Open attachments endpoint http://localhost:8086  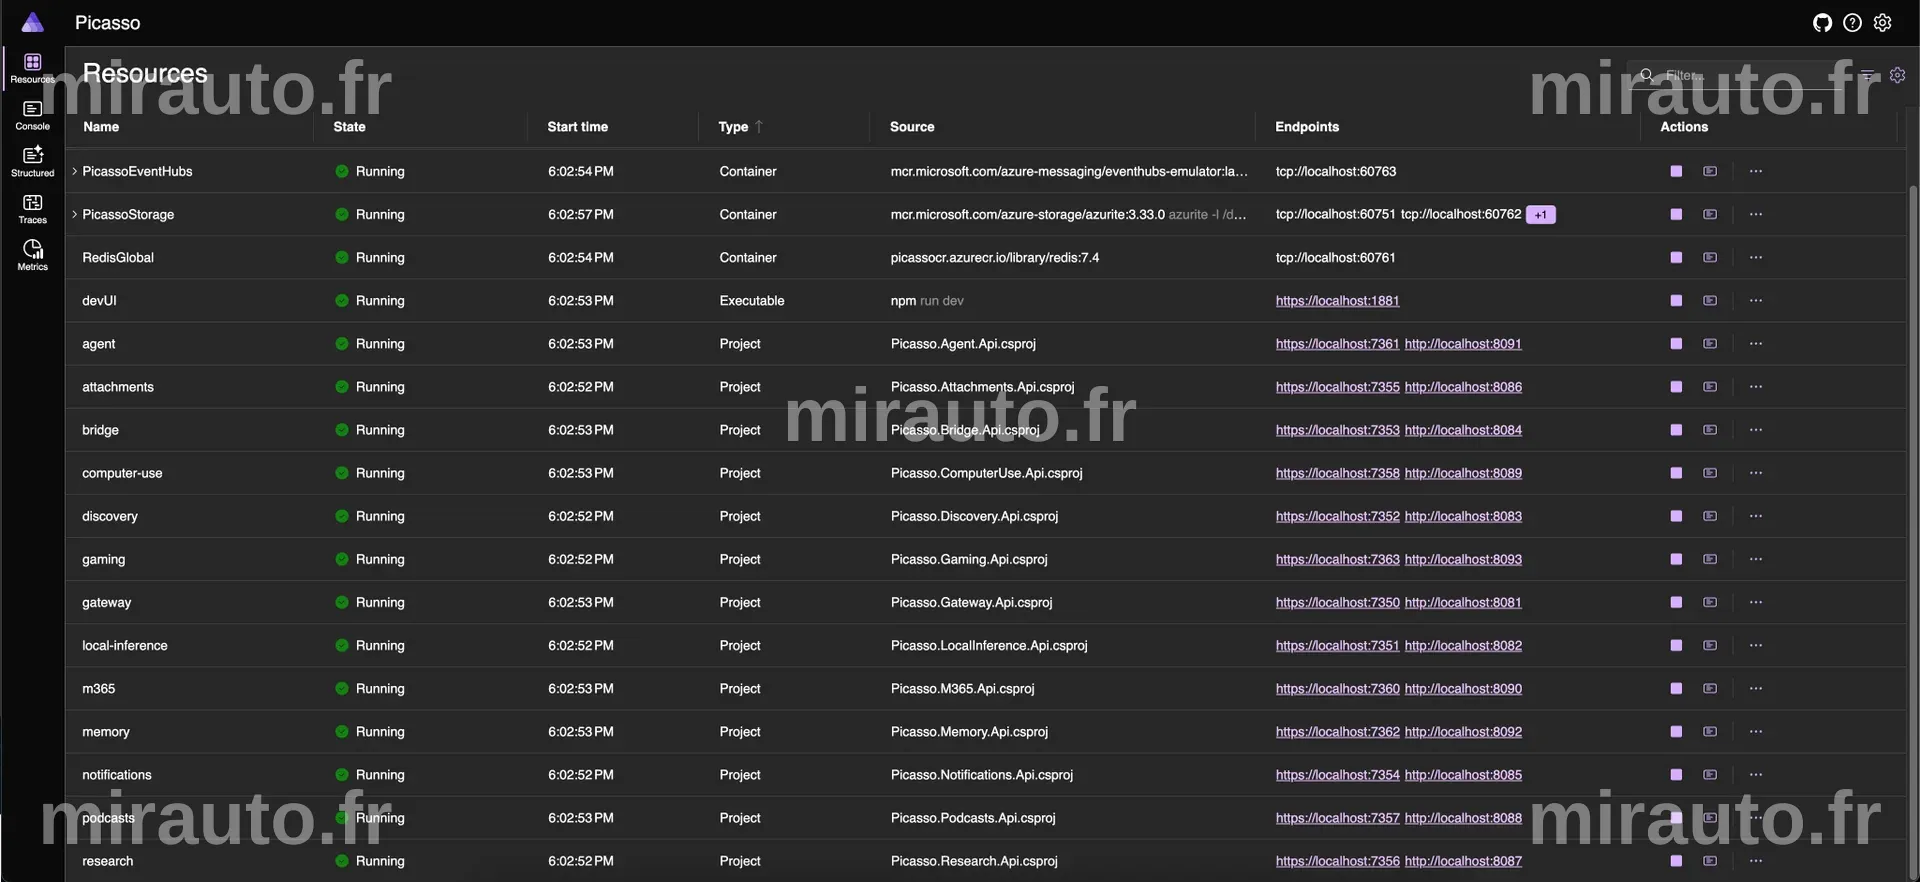(1463, 386)
